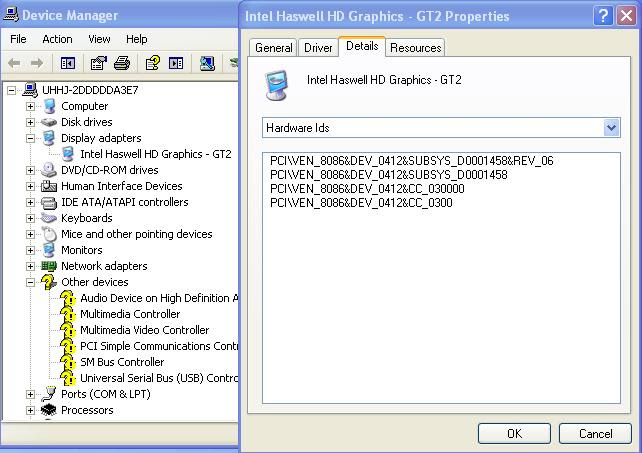Toggle the console tree toolbar icon
The image size is (642, 453).
click(68, 63)
